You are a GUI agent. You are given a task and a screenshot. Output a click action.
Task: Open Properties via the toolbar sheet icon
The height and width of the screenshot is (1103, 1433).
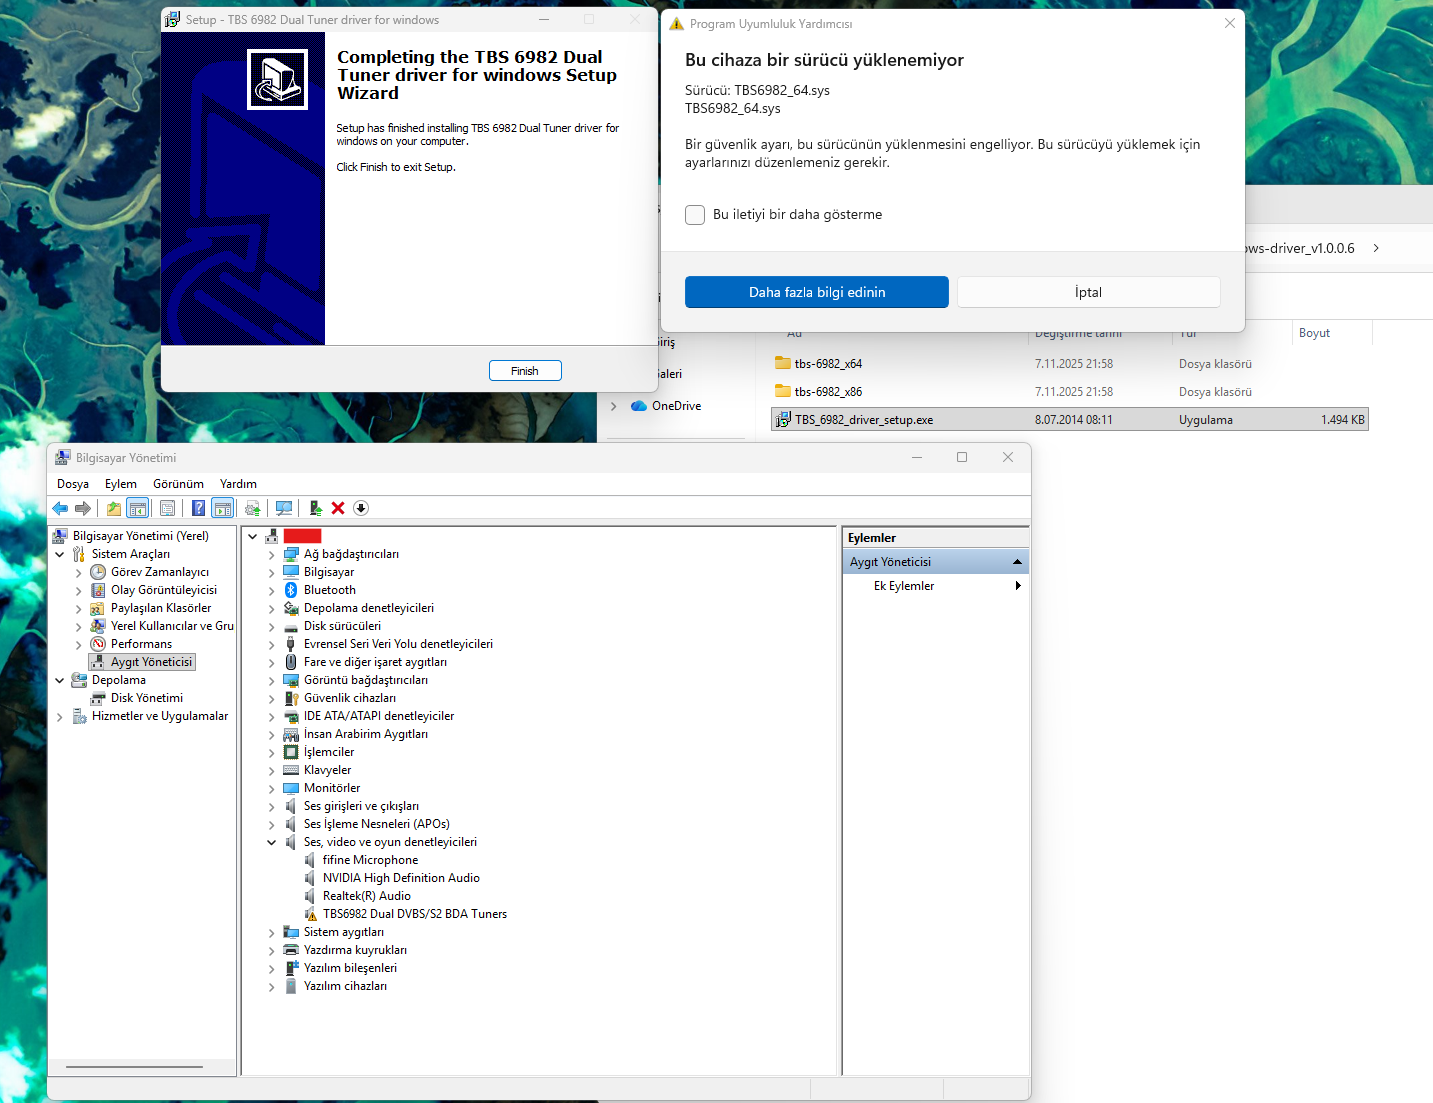coord(167,508)
